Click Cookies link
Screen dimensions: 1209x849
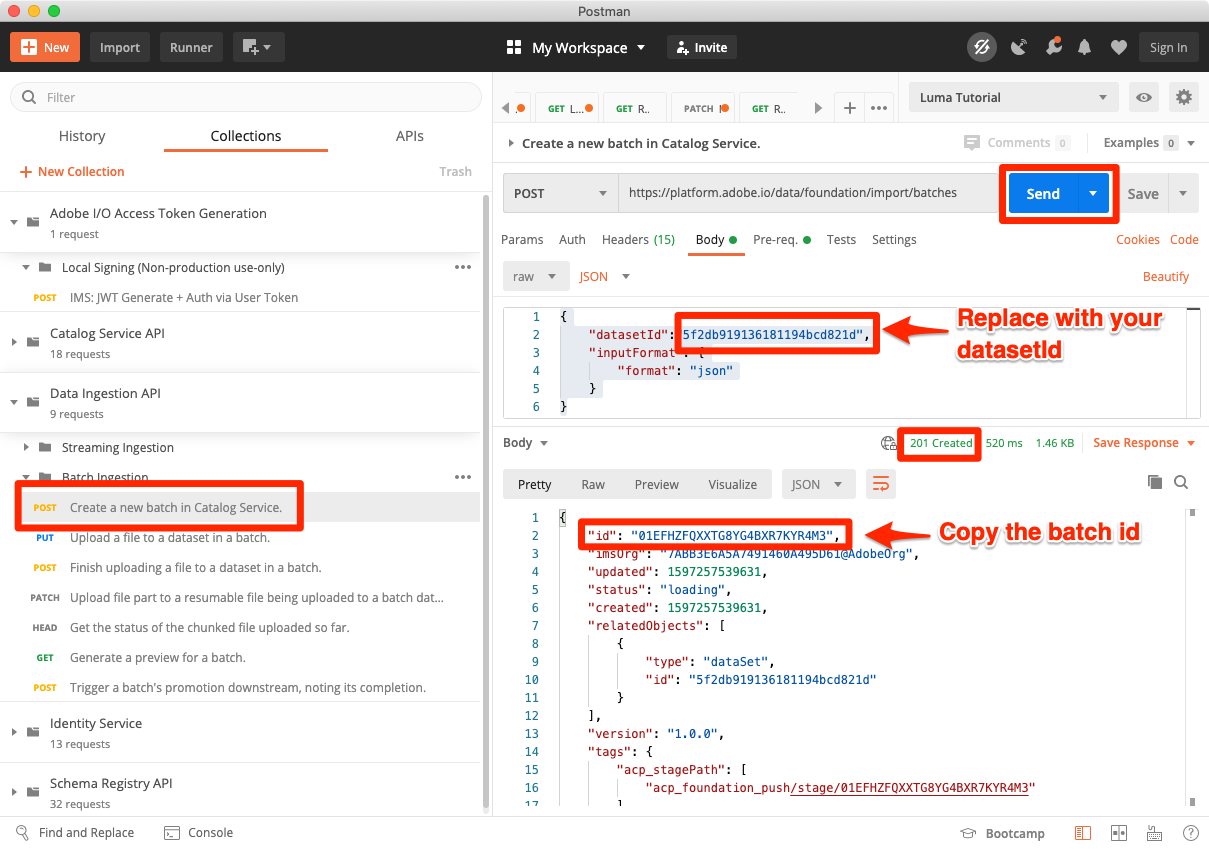coord(1138,240)
